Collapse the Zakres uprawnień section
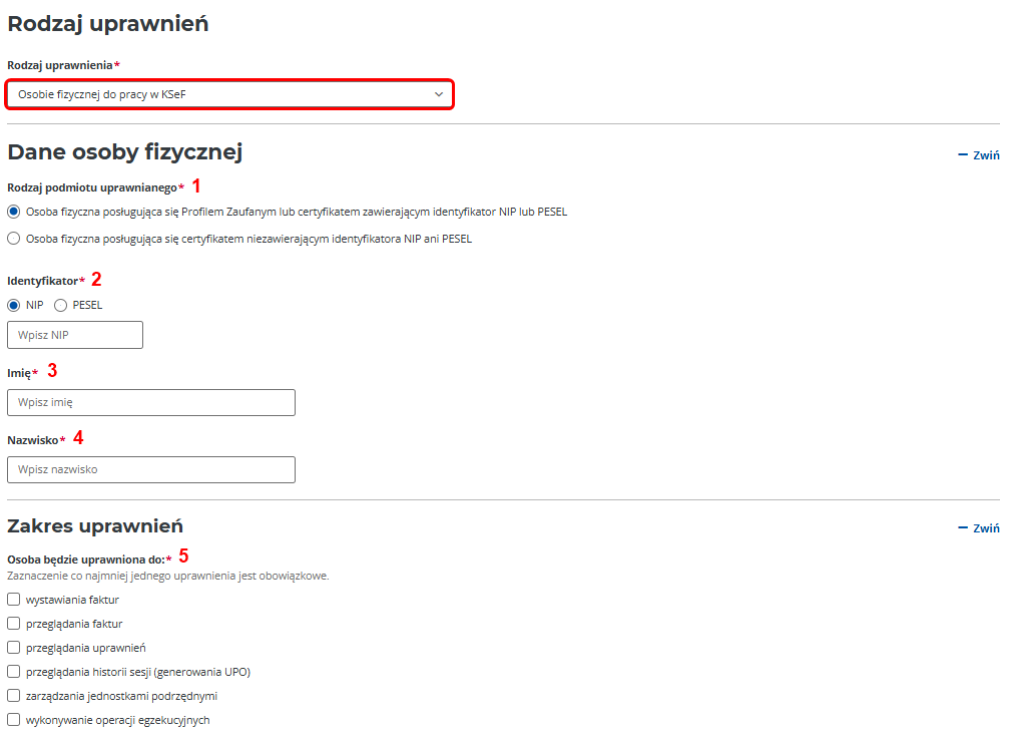The width and height of the screenshot is (1011, 736). pyautogui.click(x=978, y=528)
